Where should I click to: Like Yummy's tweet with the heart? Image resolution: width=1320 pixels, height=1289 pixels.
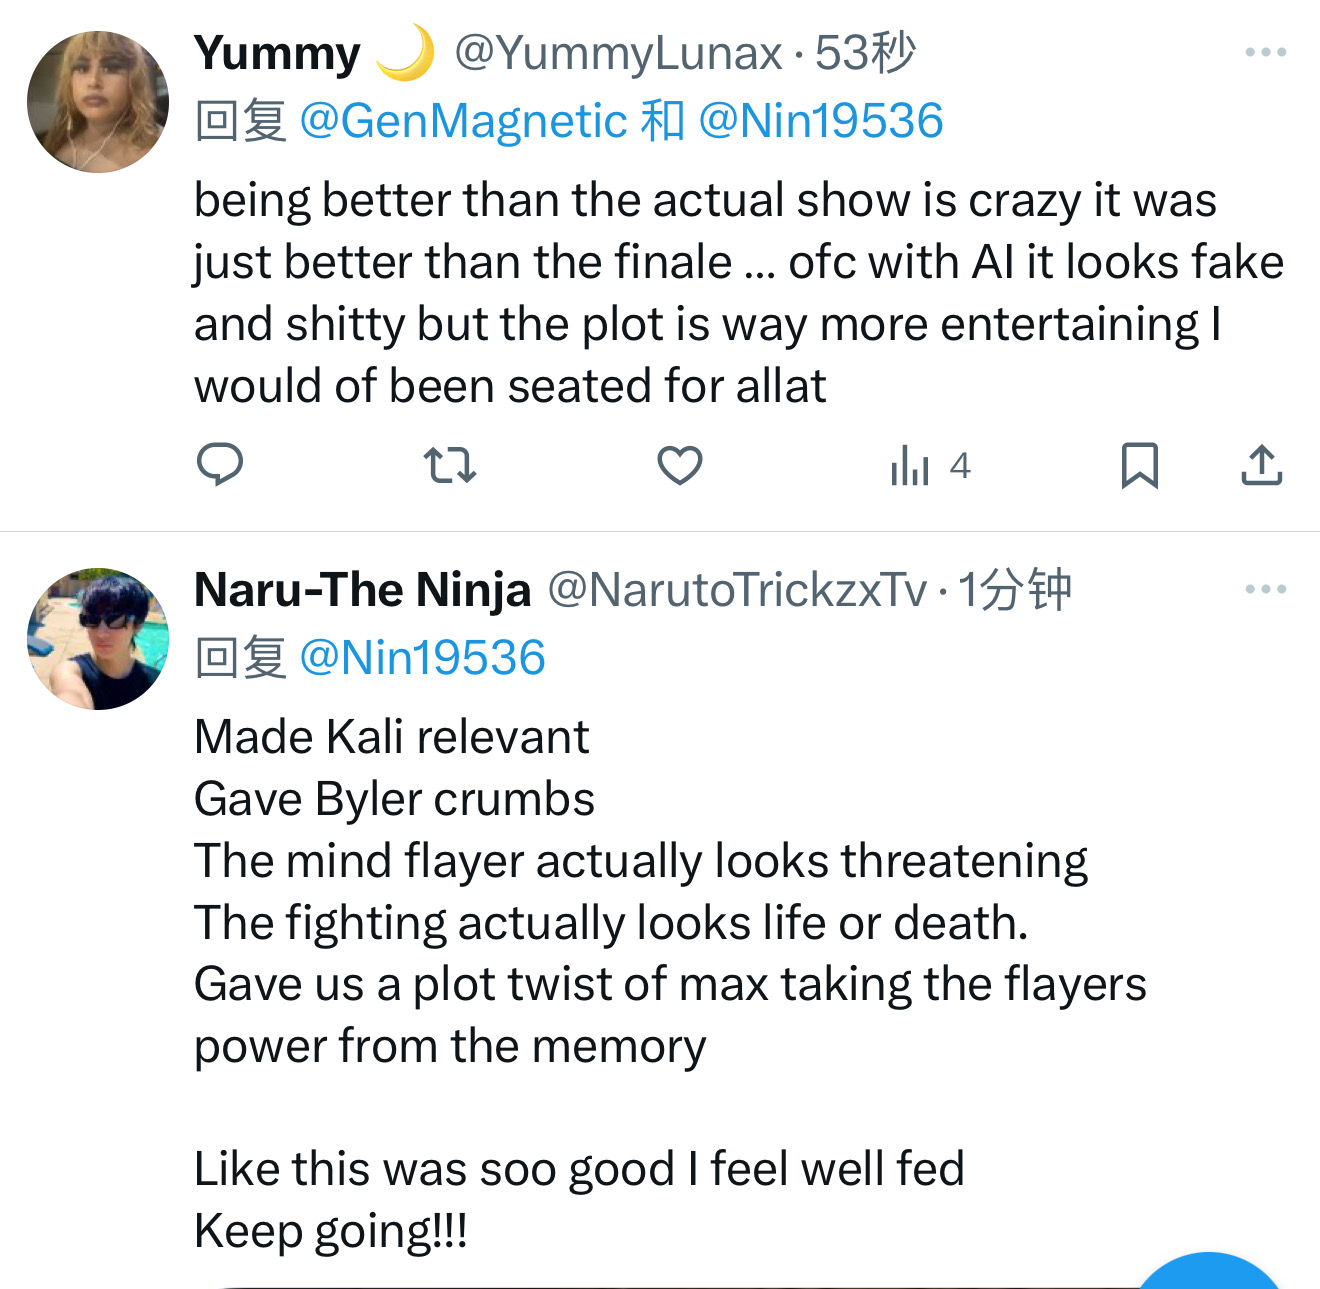coord(680,466)
